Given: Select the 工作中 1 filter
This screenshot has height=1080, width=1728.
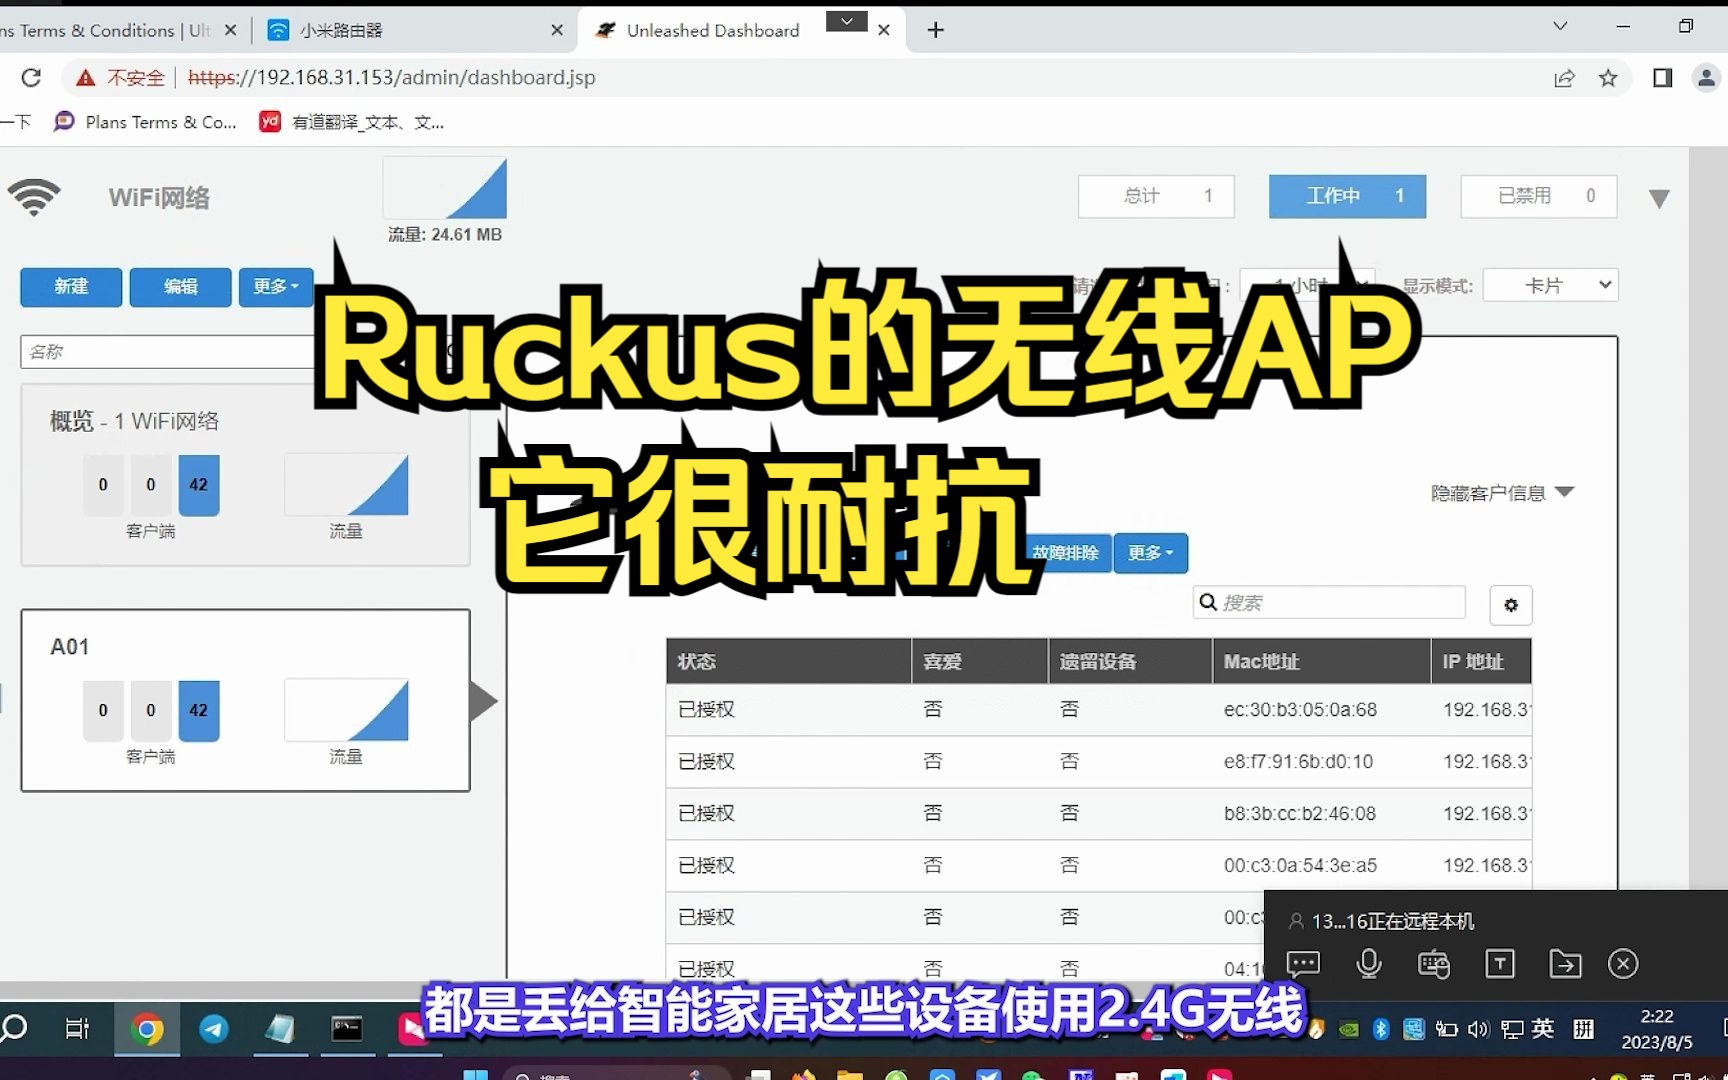Looking at the screenshot, I should click(1347, 196).
